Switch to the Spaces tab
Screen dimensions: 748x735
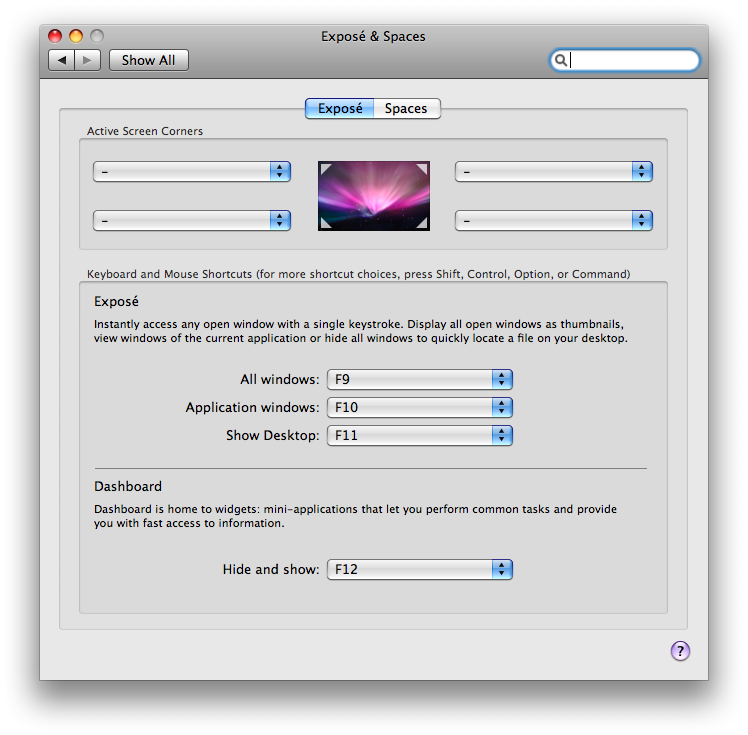pyautogui.click(x=406, y=108)
